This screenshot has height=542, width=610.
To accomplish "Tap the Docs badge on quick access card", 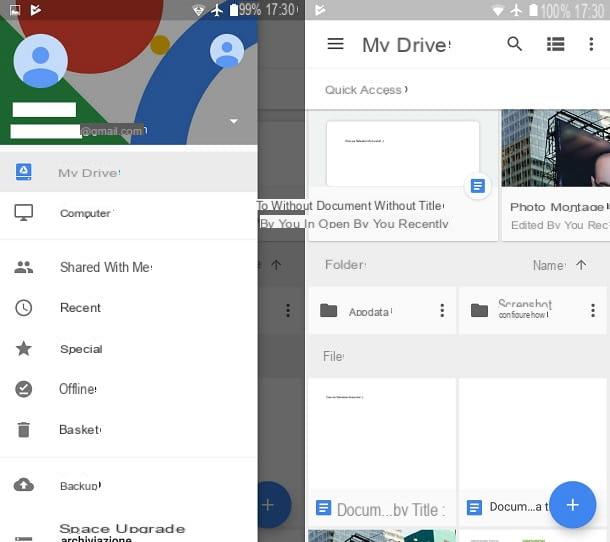I will click(x=477, y=186).
